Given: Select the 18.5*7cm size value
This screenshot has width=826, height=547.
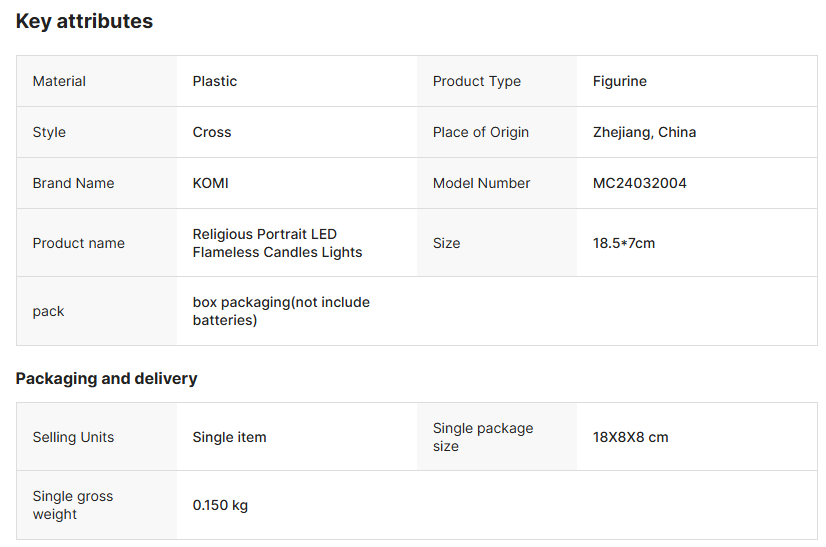Looking at the screenshot, I should tap(624, 243).
